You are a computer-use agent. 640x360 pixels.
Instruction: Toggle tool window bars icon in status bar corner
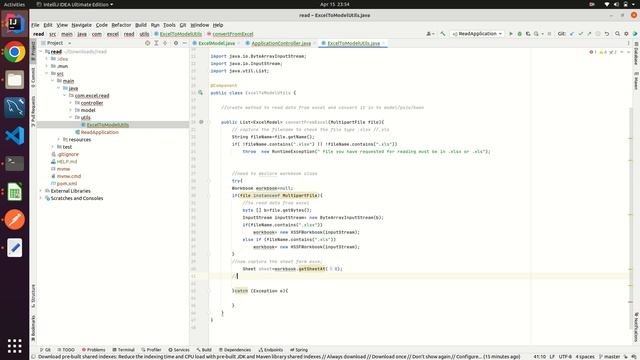[33, 357]
